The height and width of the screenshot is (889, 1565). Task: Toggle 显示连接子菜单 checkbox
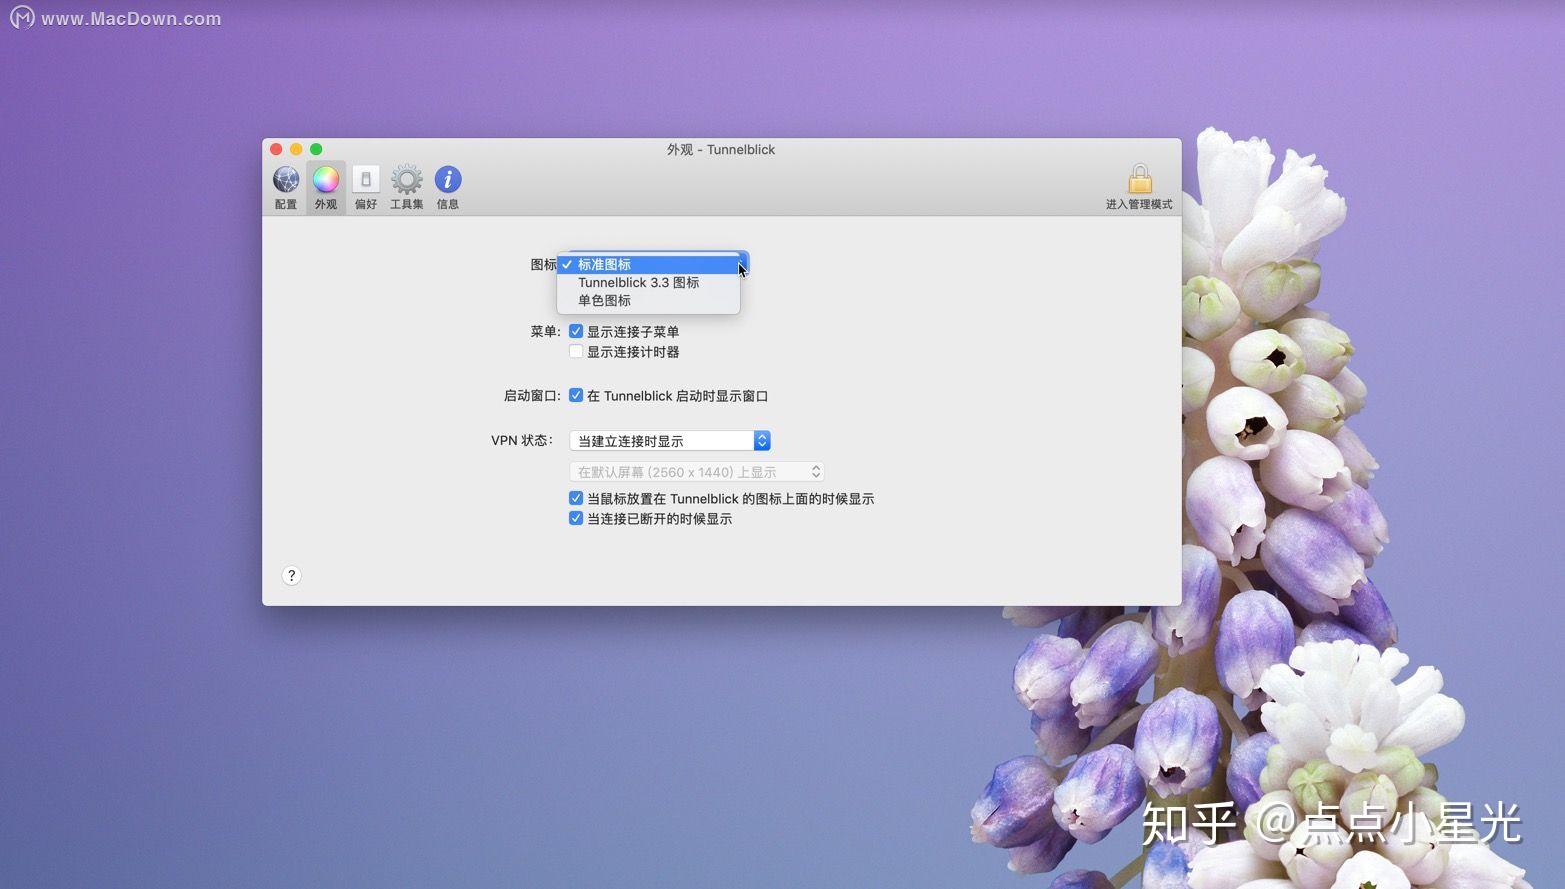tap(576, 331)
